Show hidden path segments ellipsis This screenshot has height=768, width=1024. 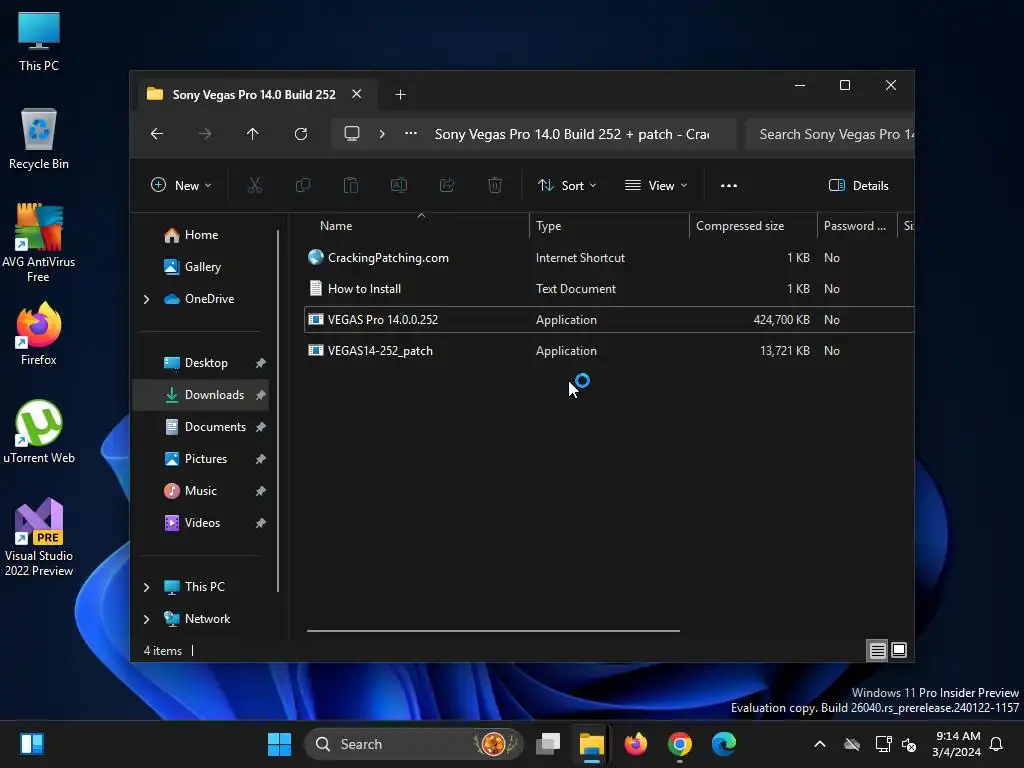[x=411, y=133]
